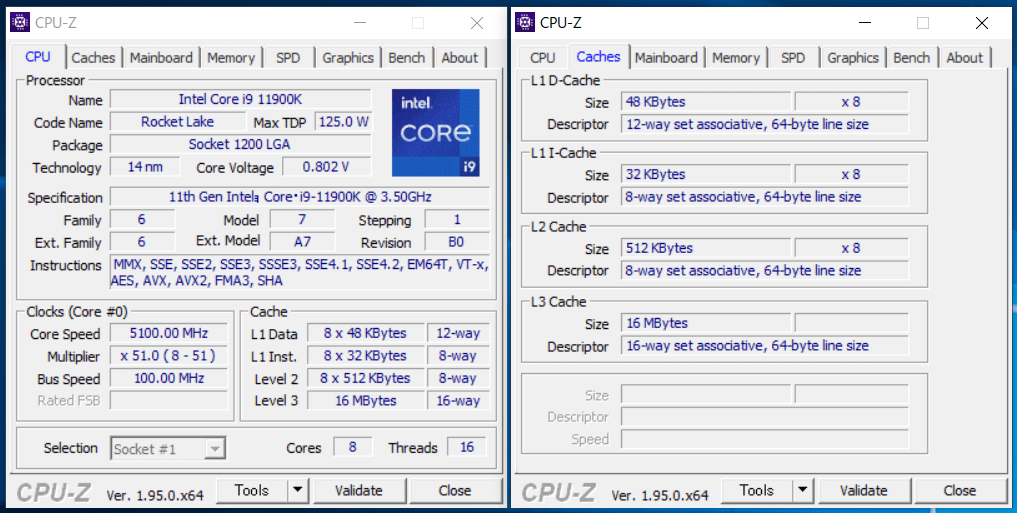Image resolution: width=1017 pixels, height=513 pixels.
Task: Switch to the CPU tab in the Caches window
Action: (x=543, y=58)
